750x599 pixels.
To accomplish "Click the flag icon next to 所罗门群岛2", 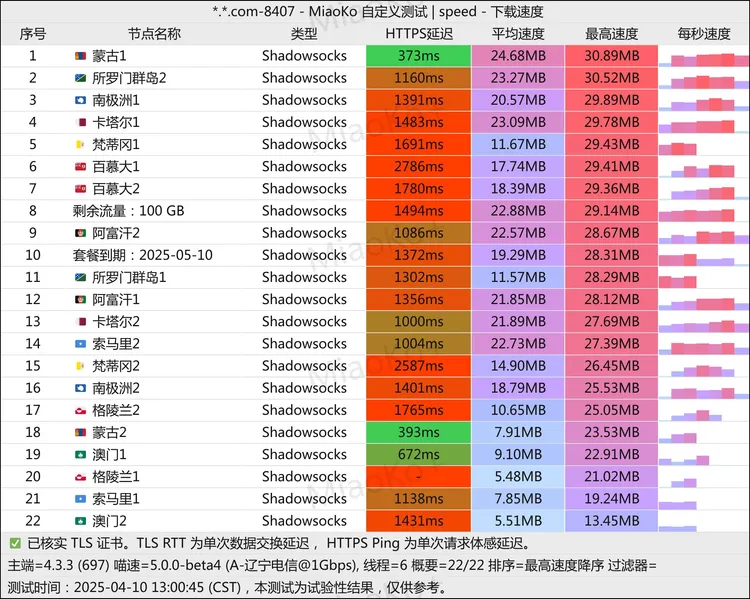I will [x=81, y=78].
